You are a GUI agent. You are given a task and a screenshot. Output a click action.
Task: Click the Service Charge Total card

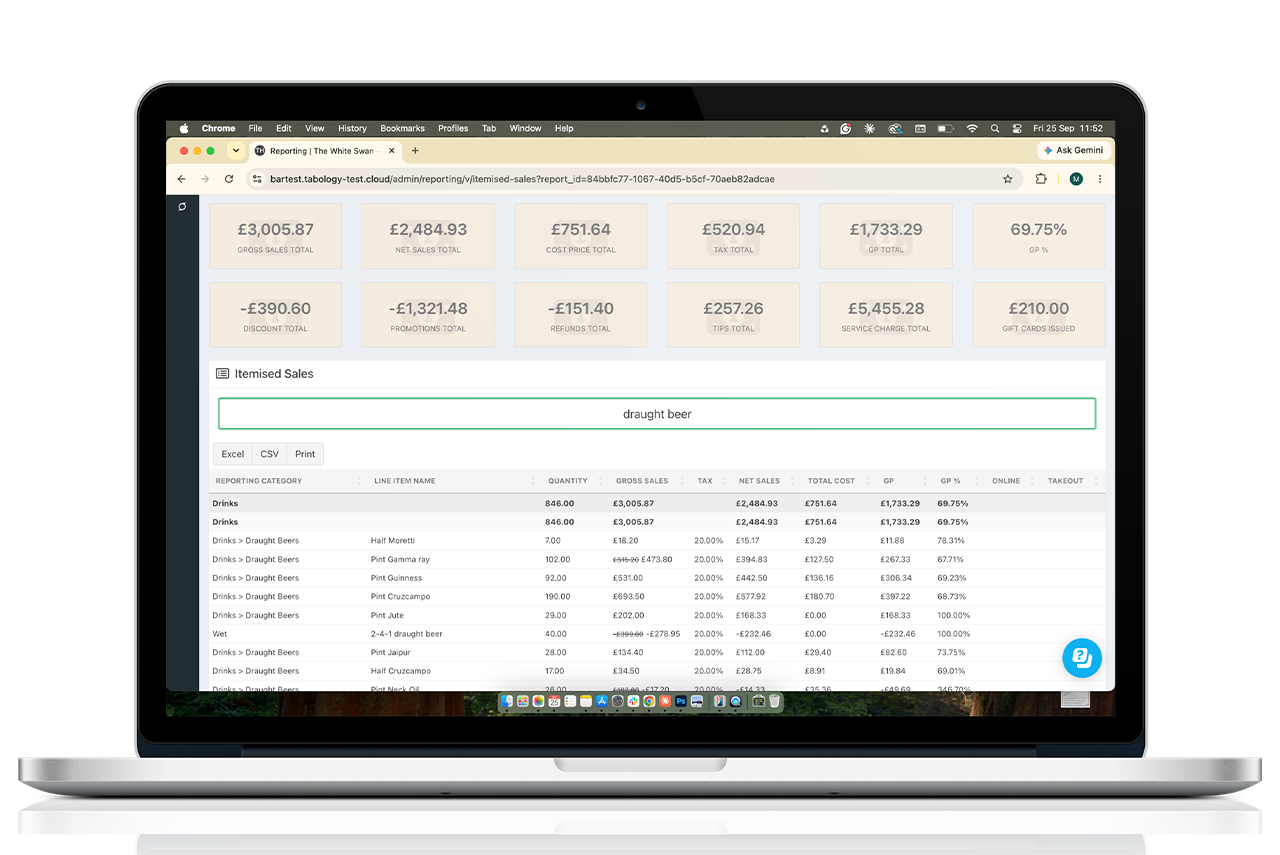(886, 315)
